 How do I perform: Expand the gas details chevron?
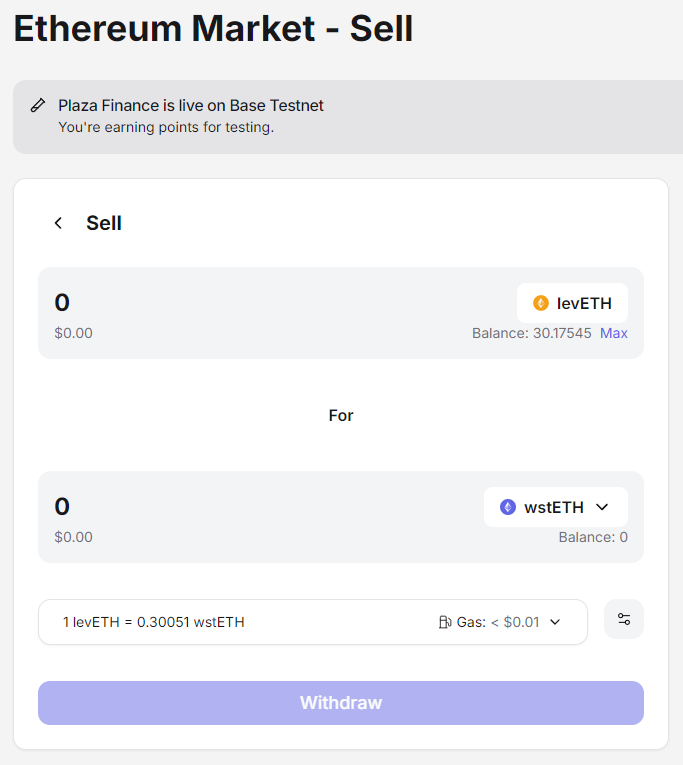click(555, 622)
